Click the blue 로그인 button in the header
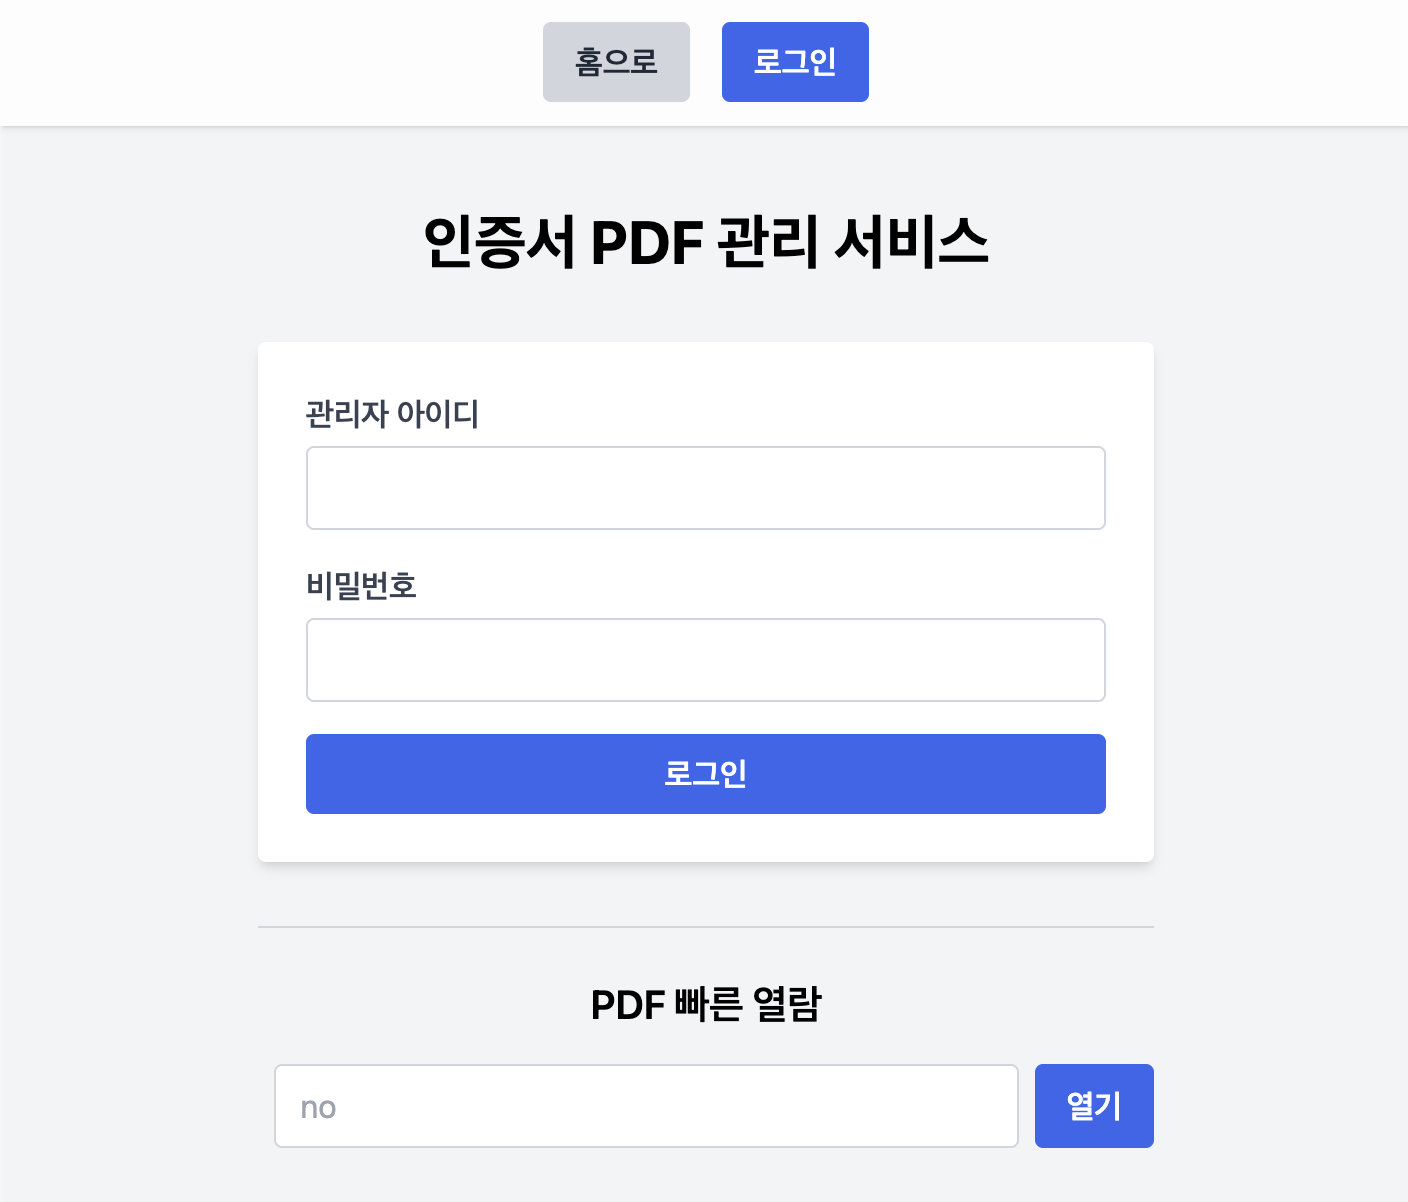This screenshot has height=1202, width=1408. click(x=795, y=62)
